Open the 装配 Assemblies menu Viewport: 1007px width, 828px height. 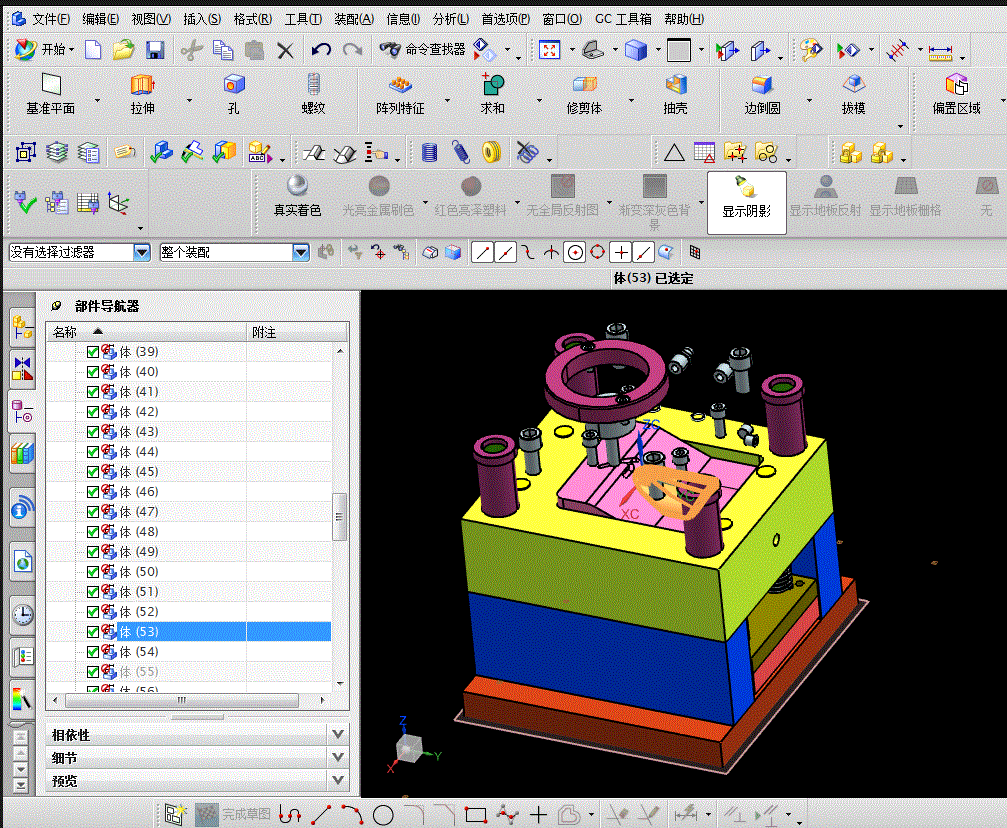tap(354, 19)
